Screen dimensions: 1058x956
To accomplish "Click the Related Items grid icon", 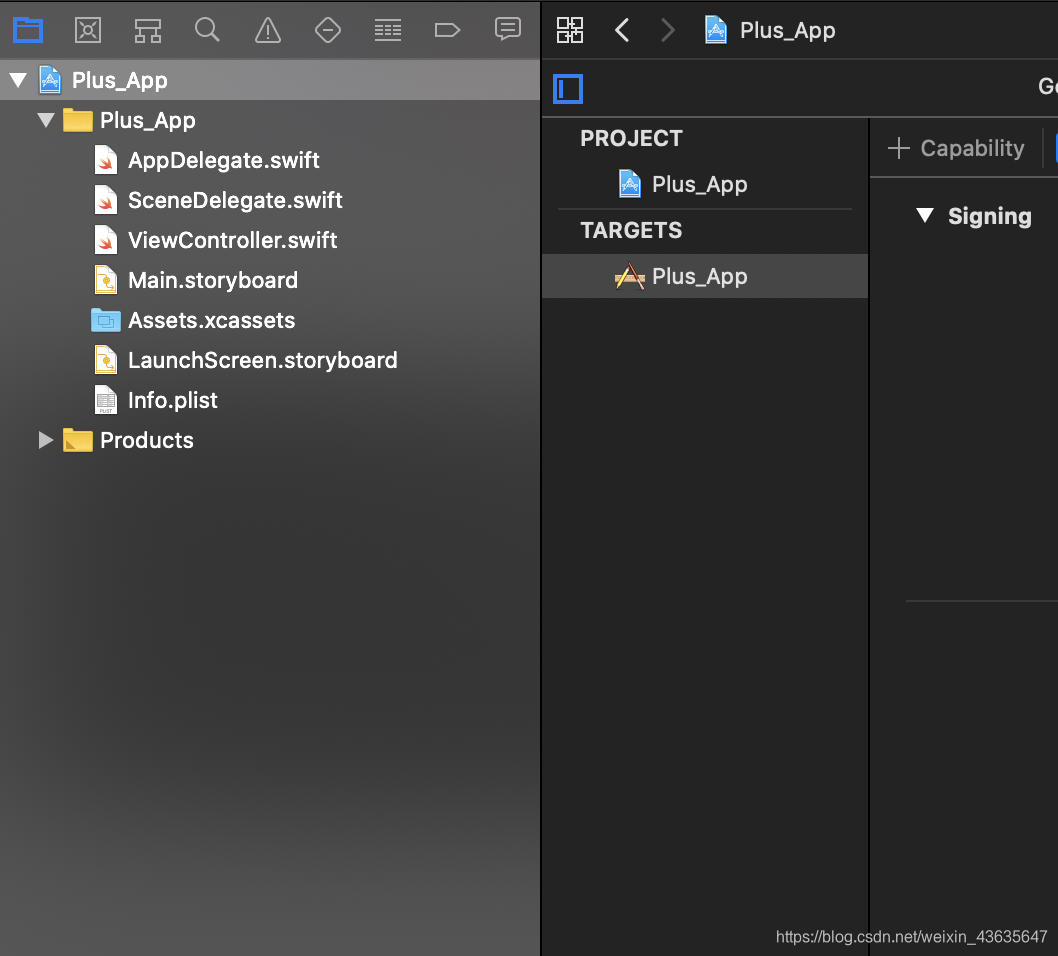I will coord(569,30).
